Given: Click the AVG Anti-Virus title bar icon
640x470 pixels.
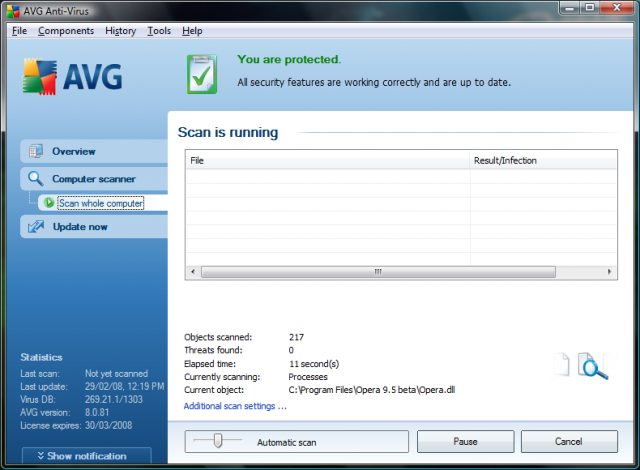Looking at the screenshot, I should tap(13, 11).
